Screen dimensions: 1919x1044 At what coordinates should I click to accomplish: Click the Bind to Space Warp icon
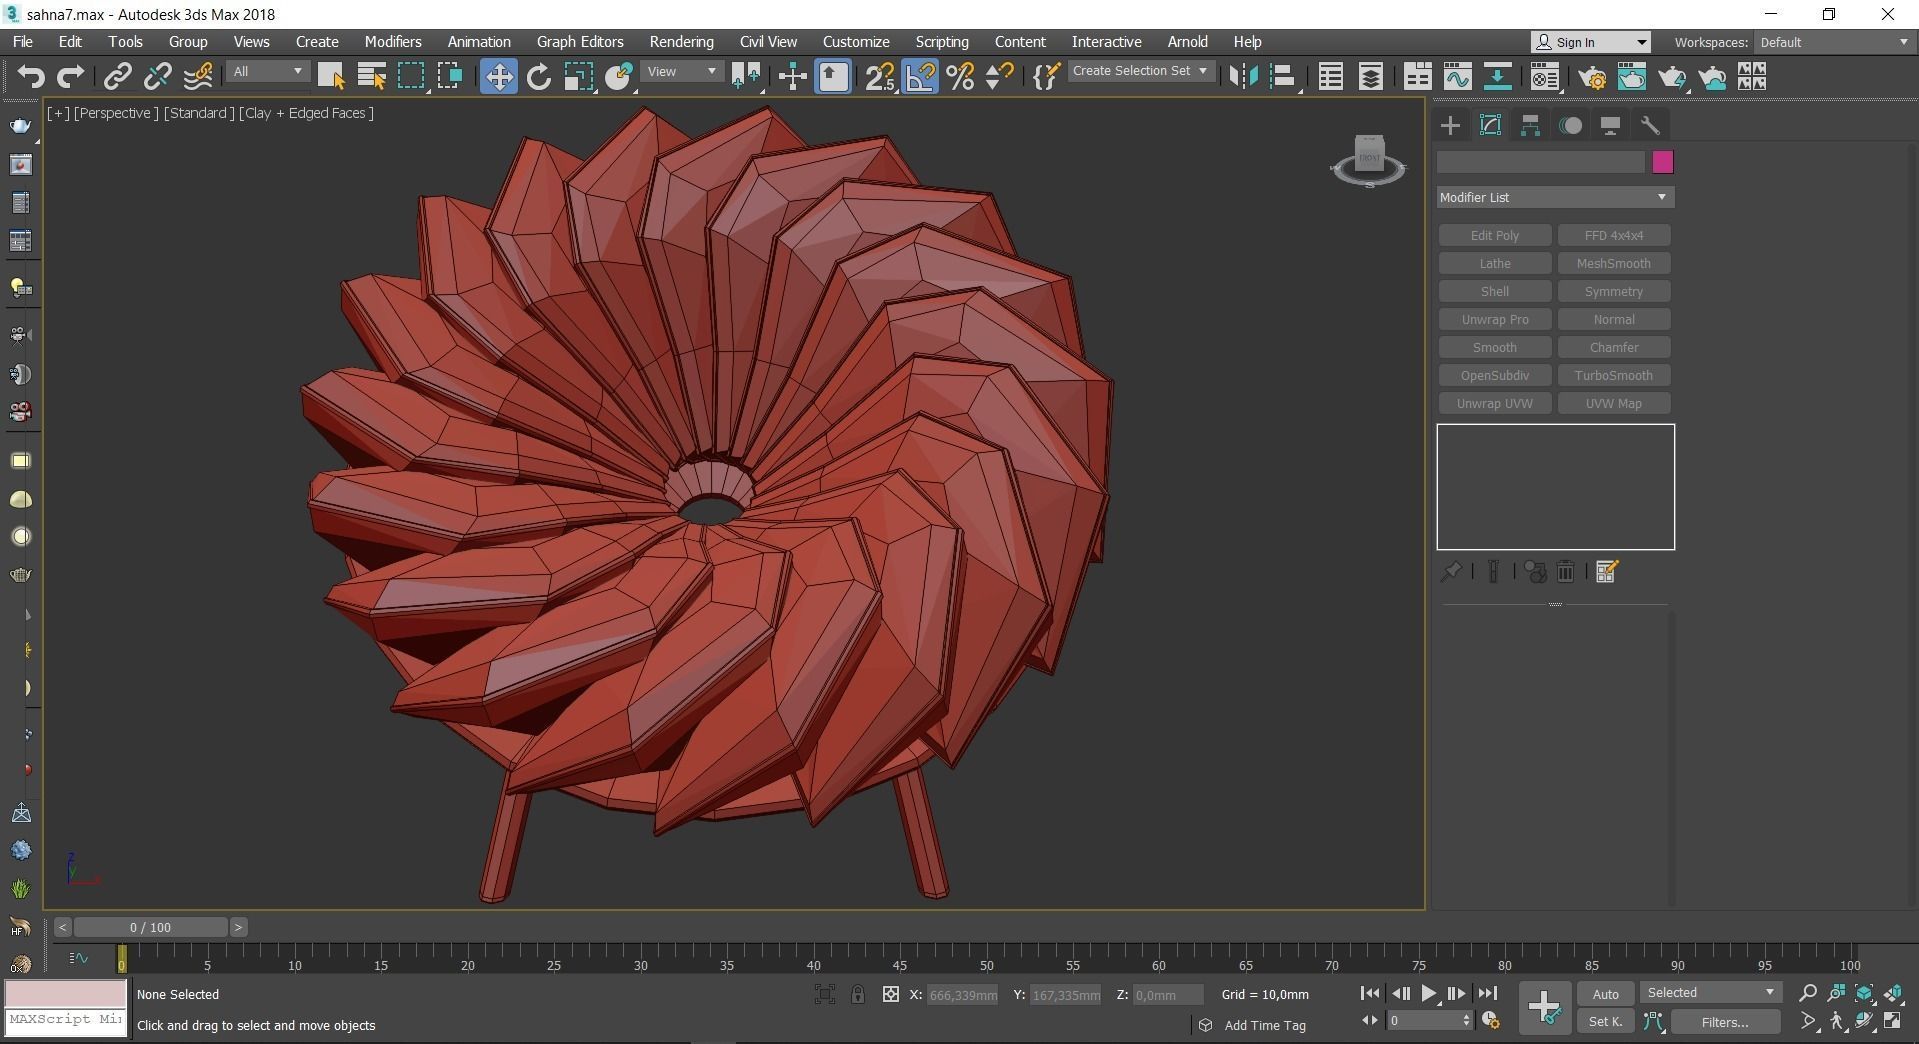198,77
